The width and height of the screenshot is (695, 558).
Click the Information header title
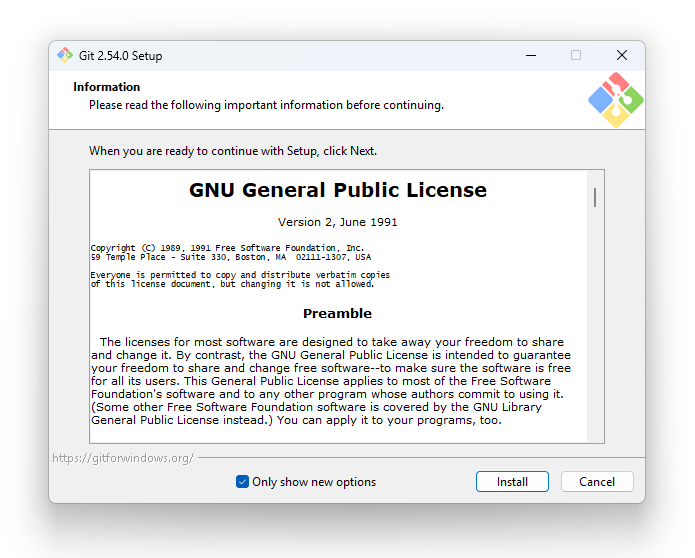[106, 87]
